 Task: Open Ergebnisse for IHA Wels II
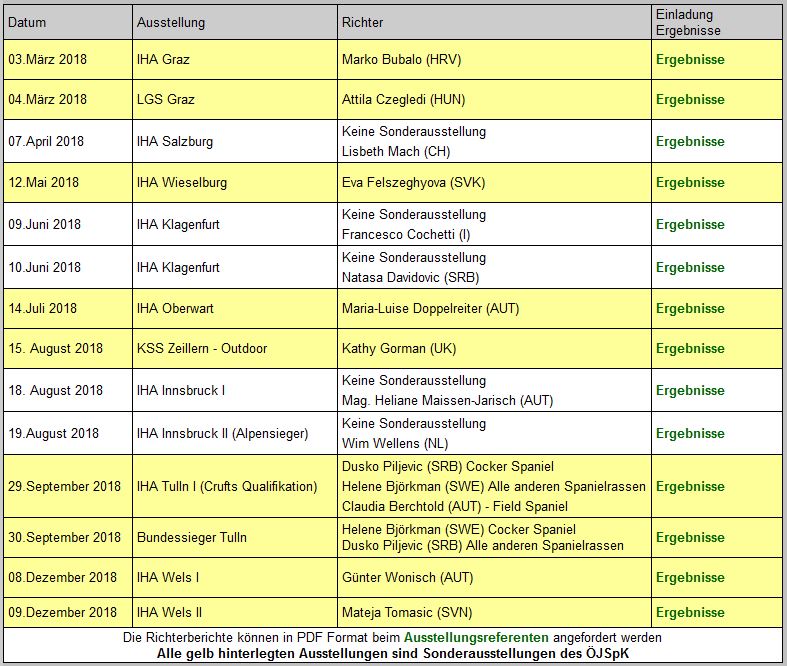tap(690, 612)
